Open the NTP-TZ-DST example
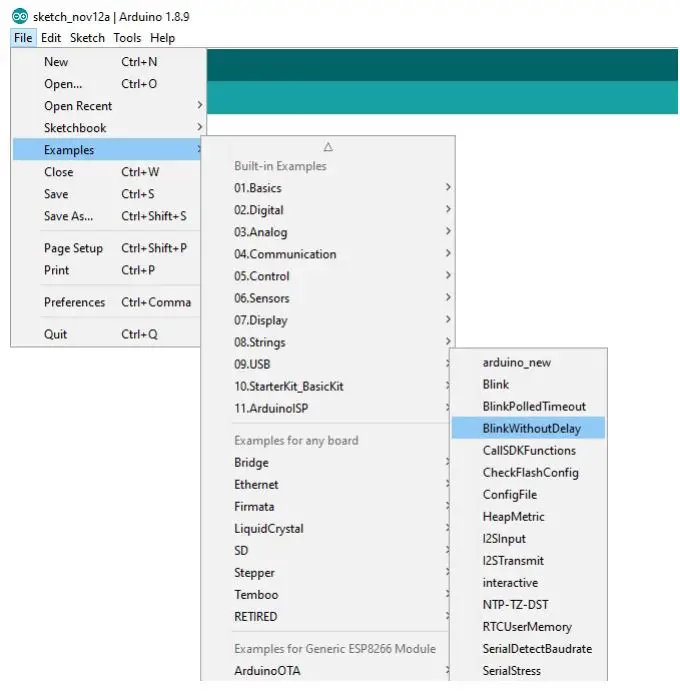The width and height of the screenshot is (680, 693). tap(528, 605)
